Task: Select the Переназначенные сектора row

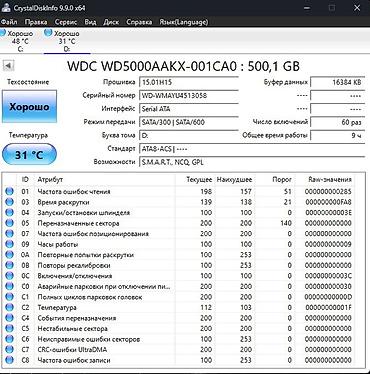Action: click(178, 223)
